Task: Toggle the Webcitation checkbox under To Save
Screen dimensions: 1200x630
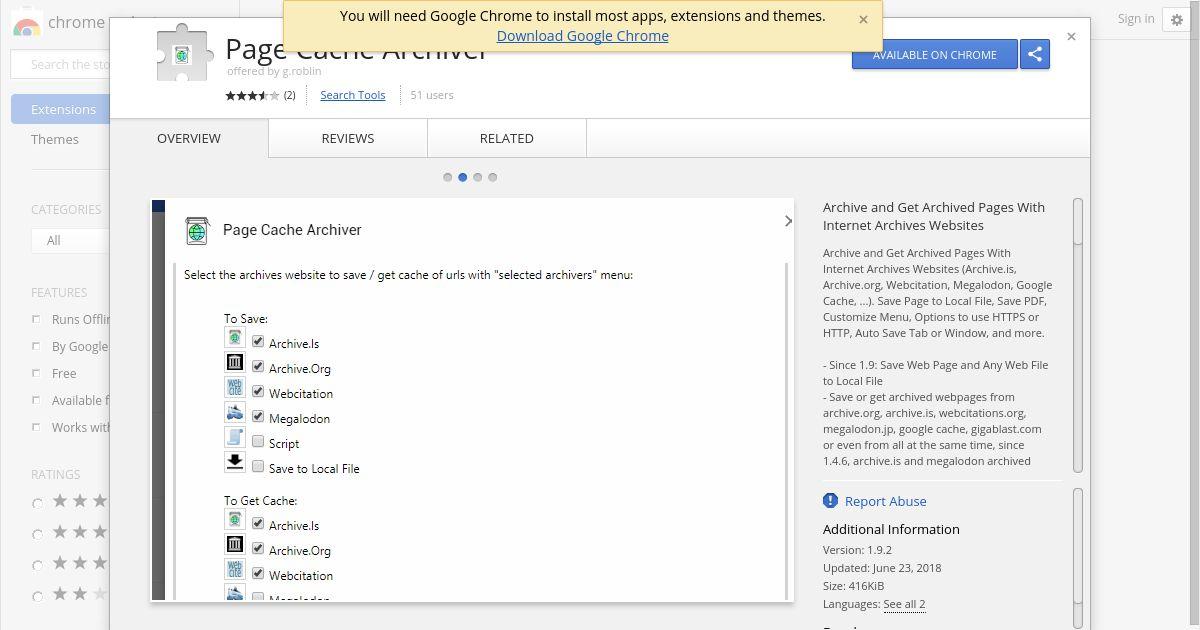Action: click(x=258, y=392)
